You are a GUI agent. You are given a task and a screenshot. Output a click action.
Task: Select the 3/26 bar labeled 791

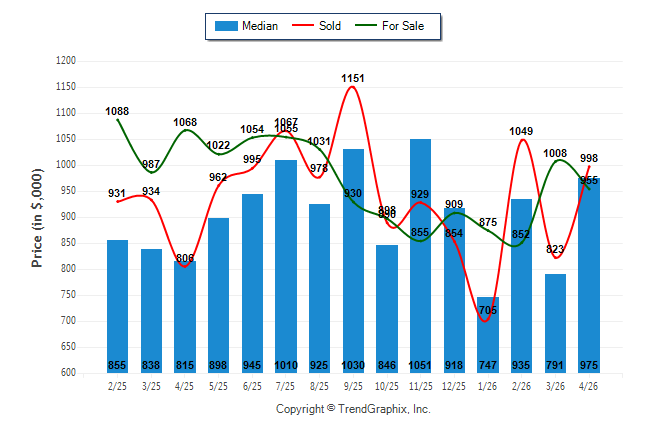[555, 324]
